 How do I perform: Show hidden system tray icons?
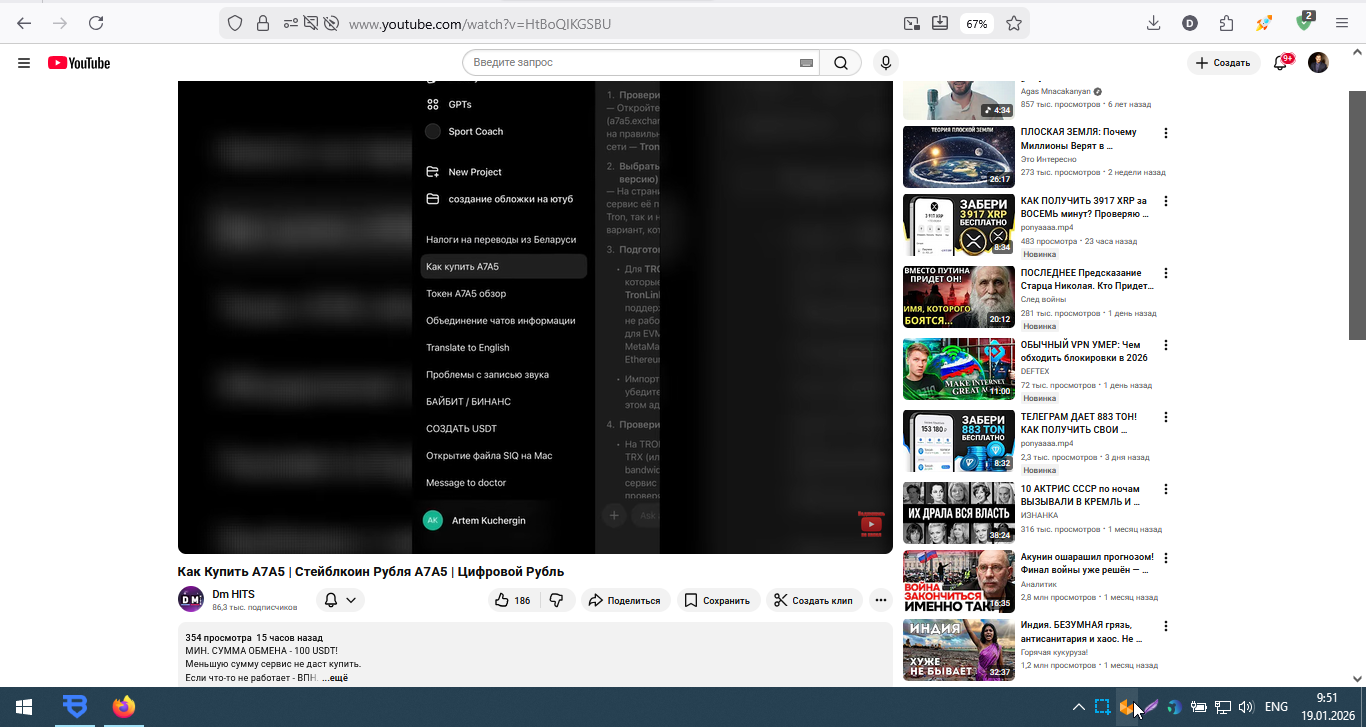[x=1079, y=707]
